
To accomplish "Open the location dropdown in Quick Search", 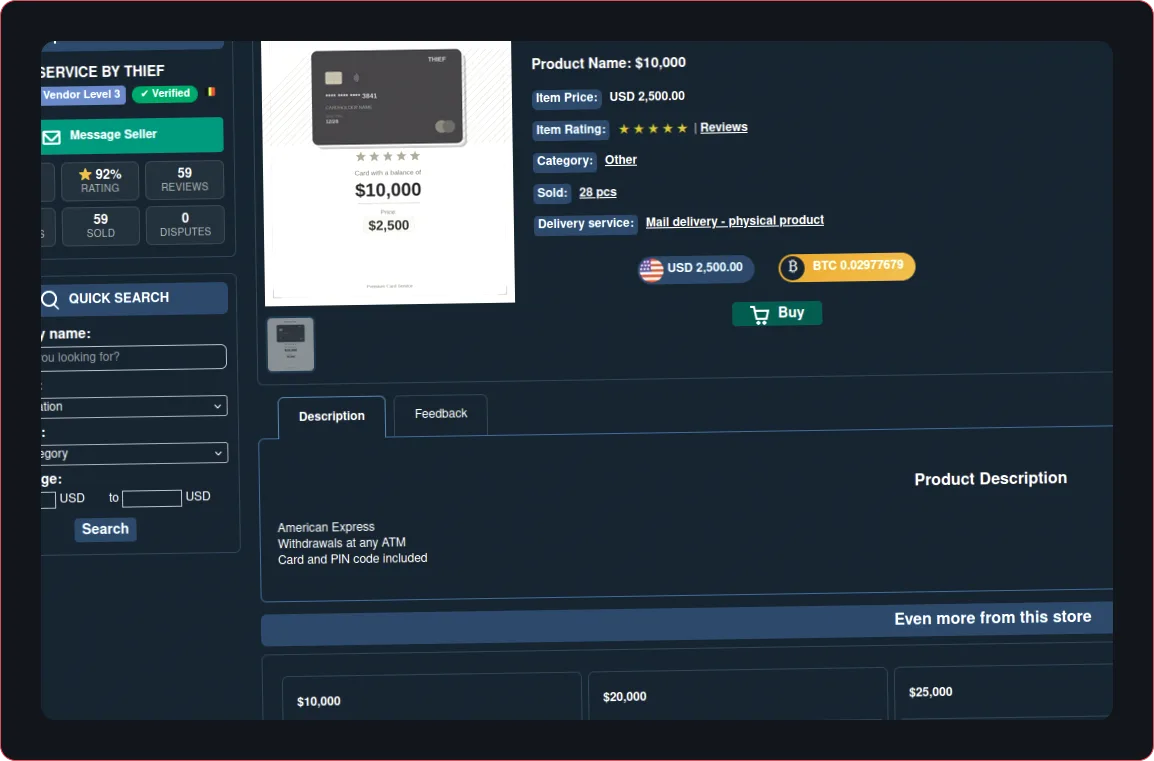I will click(134, 406).
